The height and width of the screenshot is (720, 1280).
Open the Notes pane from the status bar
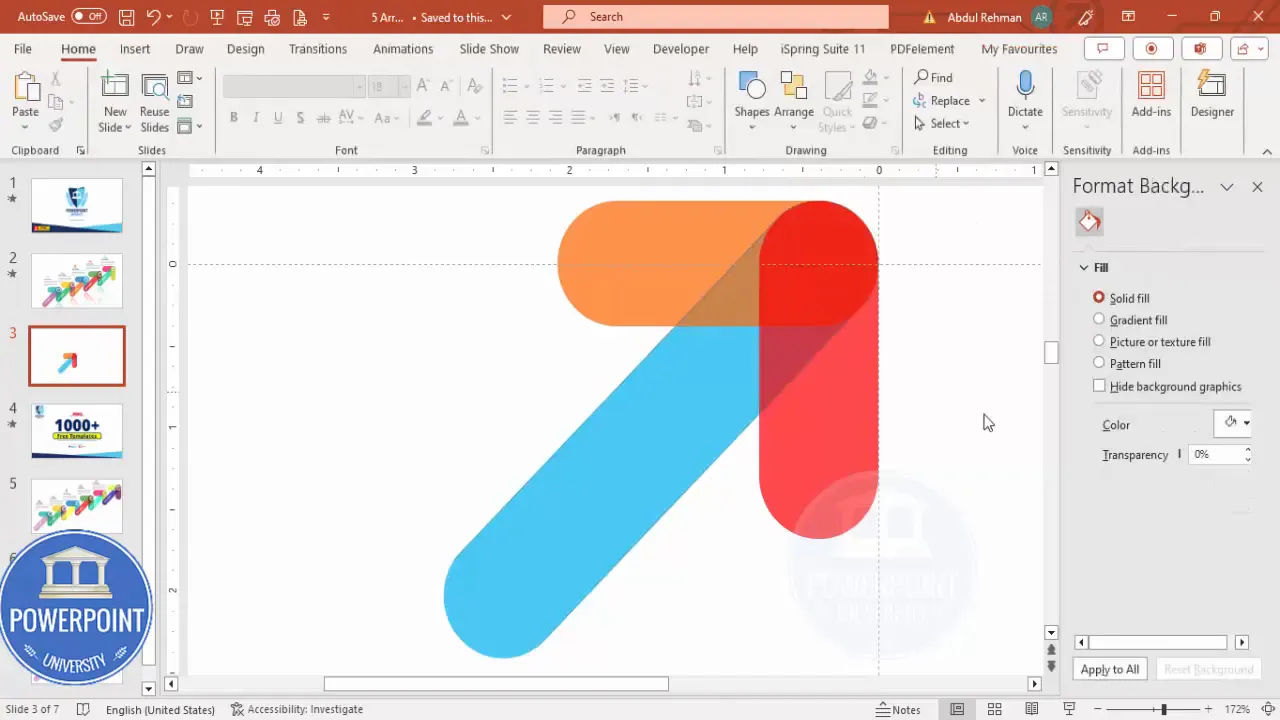pos(898,709)
